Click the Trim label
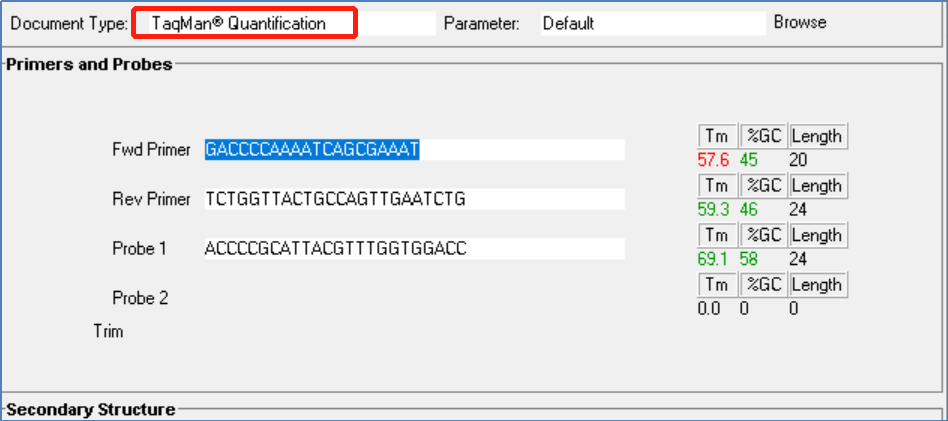948x421 pixels. 108,331
